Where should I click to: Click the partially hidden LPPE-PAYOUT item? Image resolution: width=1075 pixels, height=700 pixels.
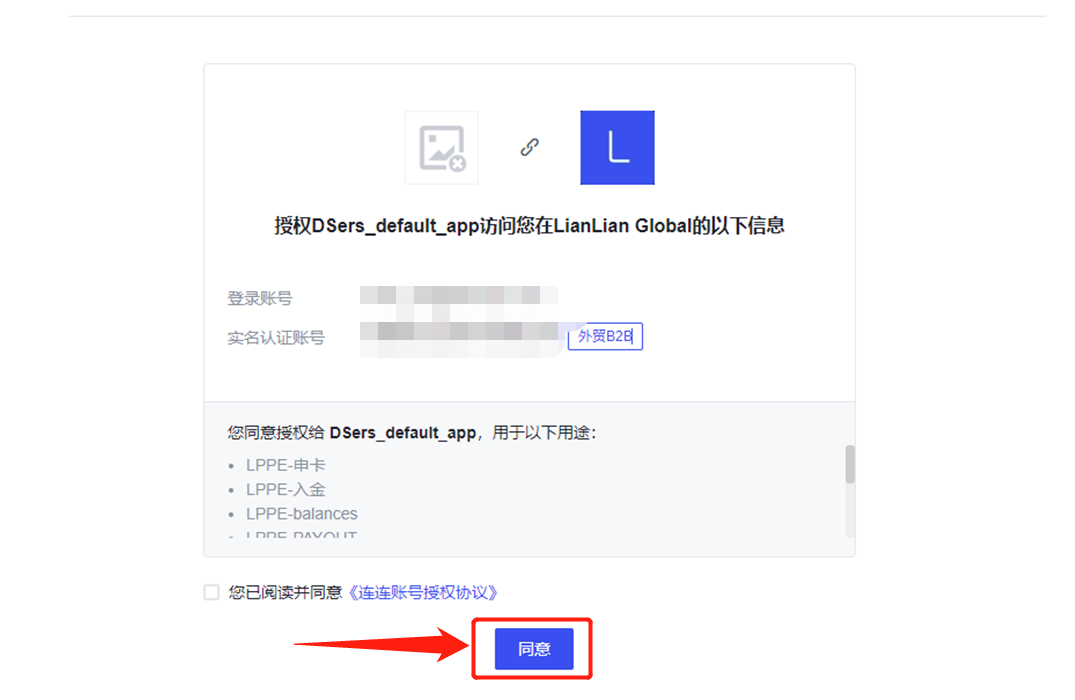tap(302, 535)
